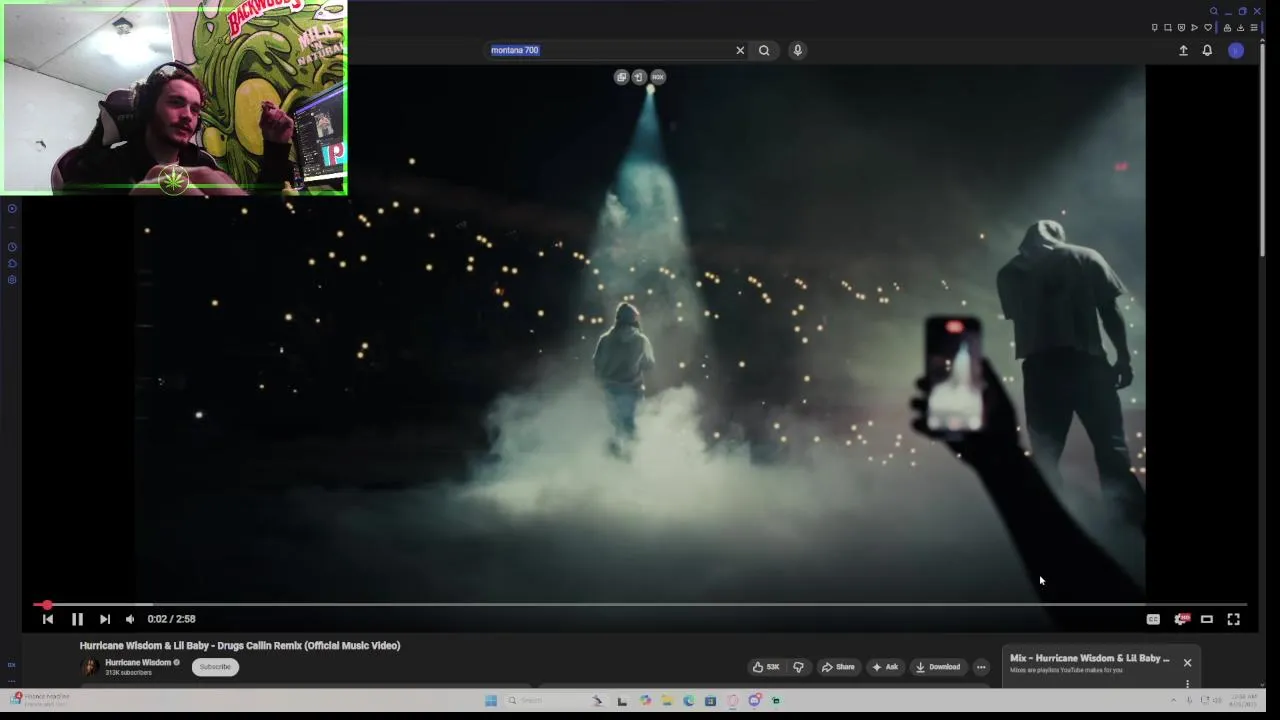
Task: Download the video
Action: point(938,667)
